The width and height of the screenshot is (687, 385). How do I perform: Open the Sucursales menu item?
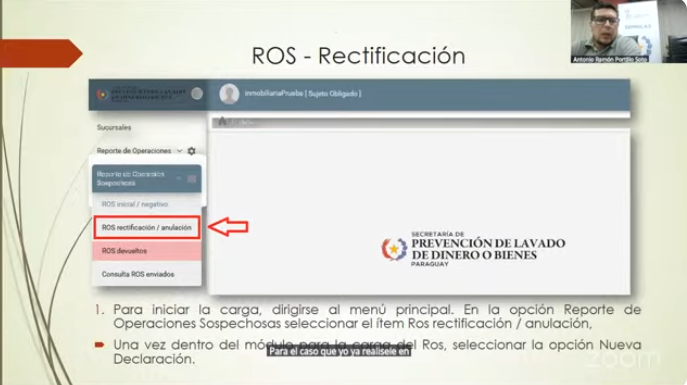tap(114, 127)
